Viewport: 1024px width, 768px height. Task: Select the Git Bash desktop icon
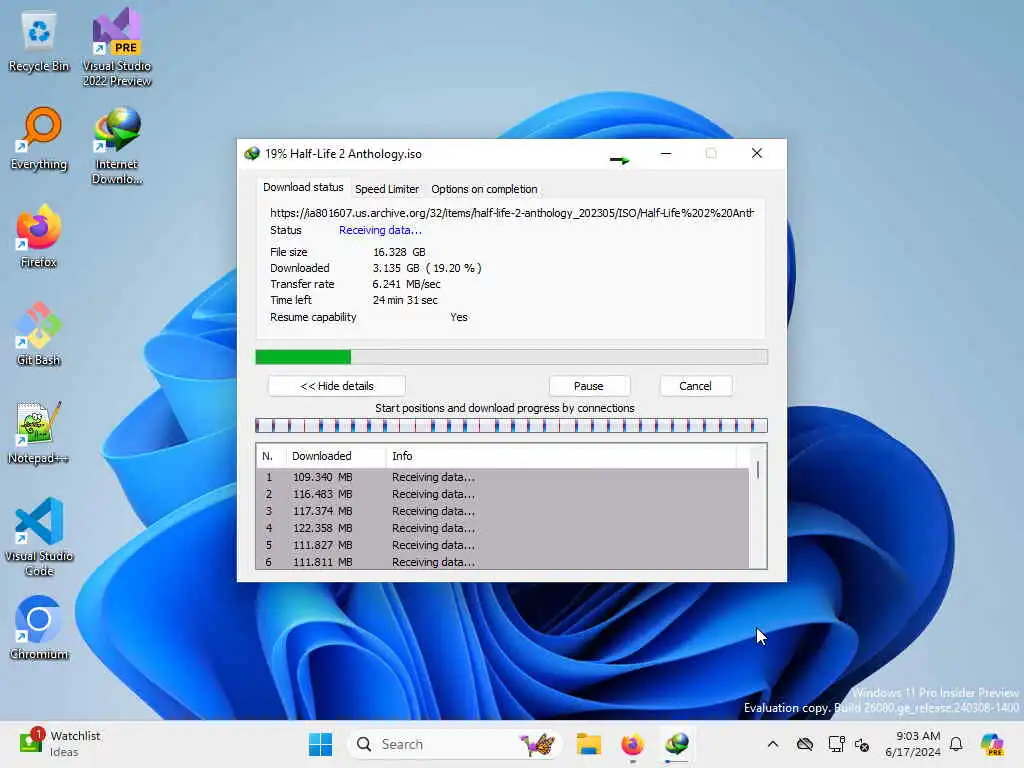(39, 334)
